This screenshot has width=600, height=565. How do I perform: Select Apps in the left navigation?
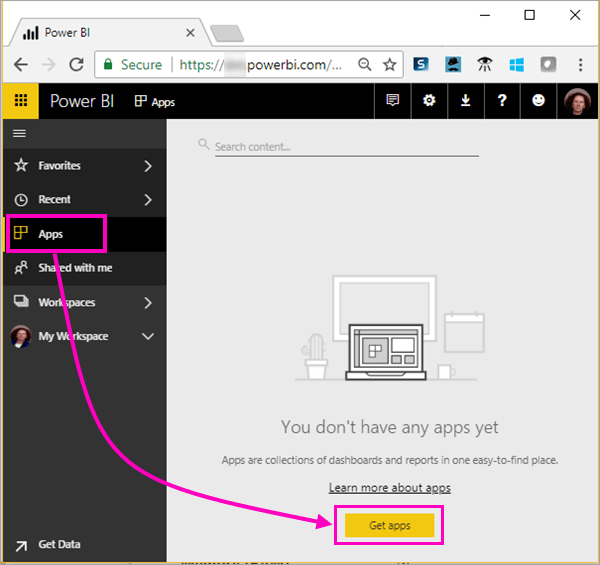(x=84, y=234)
